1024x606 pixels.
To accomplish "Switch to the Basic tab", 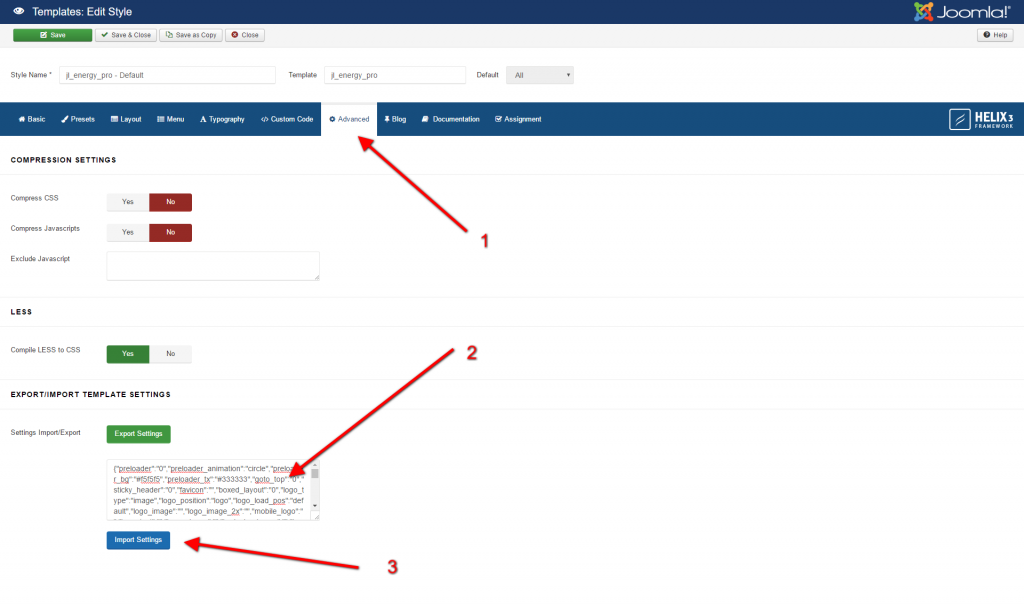I will pos(31,118).
